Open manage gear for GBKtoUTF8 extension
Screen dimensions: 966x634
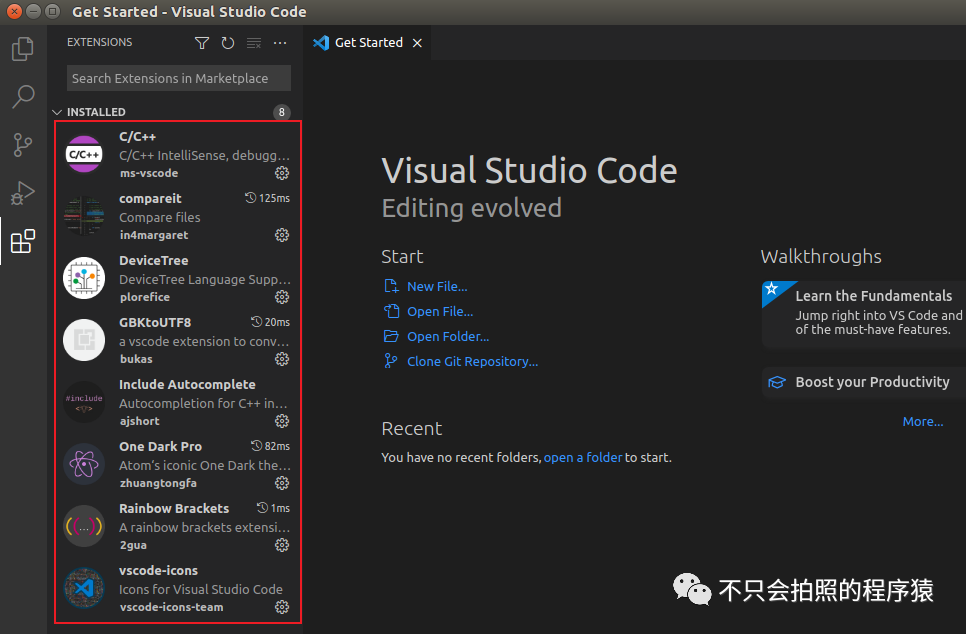pos(282,359)
